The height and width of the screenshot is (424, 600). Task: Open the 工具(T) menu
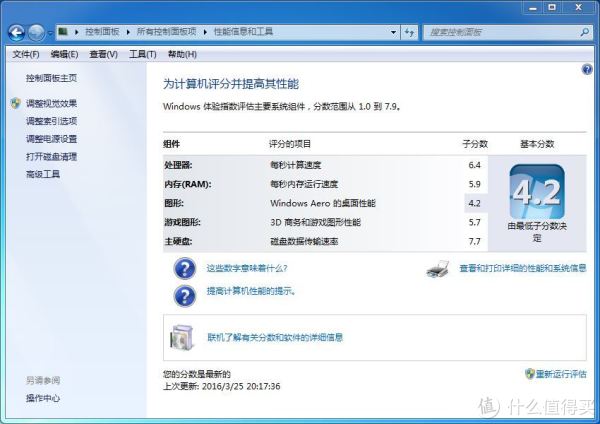[143, 54]
